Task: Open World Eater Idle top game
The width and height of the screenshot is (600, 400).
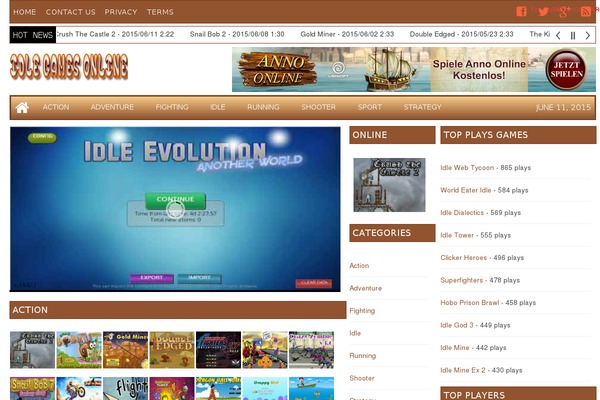Action: [x=466, y=190]
